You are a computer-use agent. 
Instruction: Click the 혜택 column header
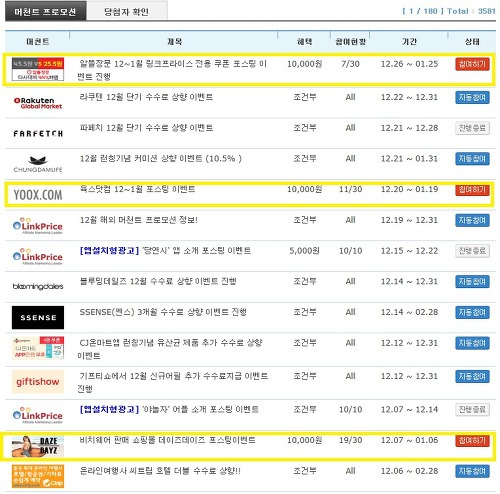click(304, 41)
